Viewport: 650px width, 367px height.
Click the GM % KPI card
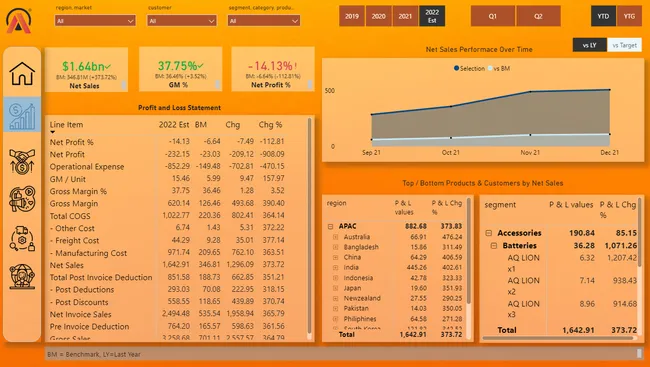[180, 69]
